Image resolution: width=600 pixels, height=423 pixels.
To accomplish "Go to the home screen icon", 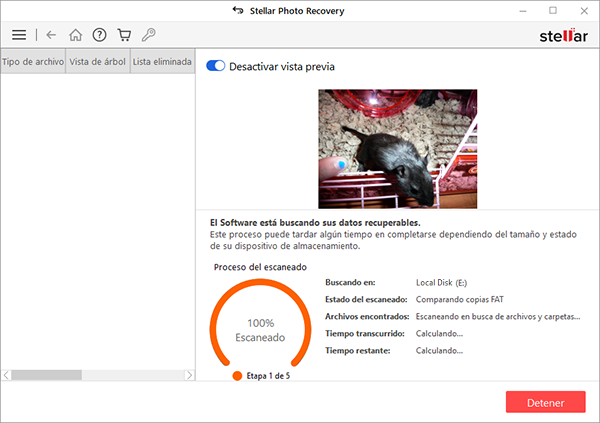I will (75, 35).
